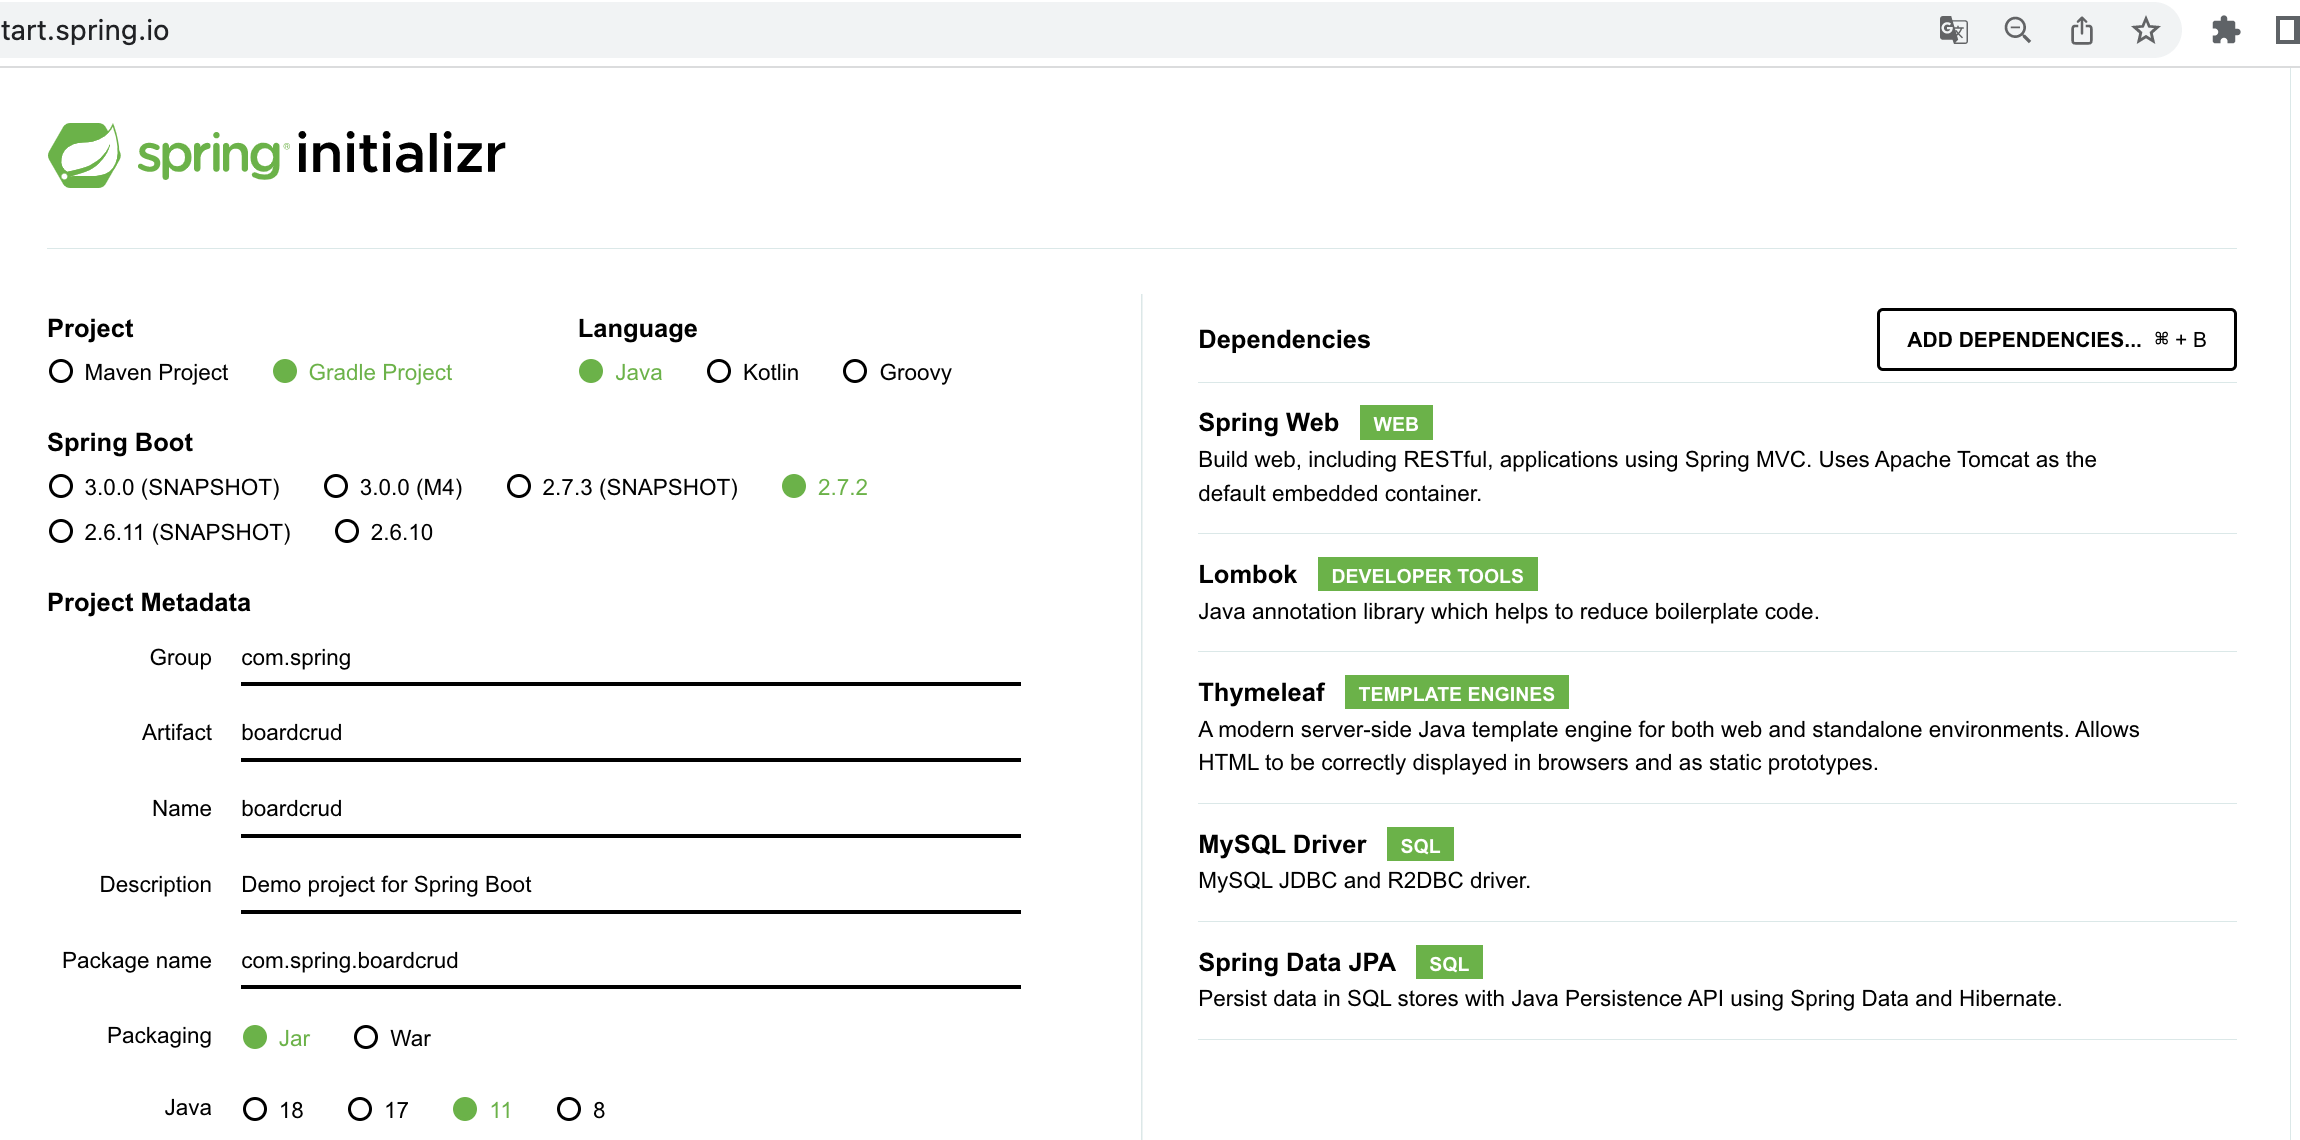The image size is (2300, 1140).
Task: Bookmark this page with the star icon
Action: pos(2146,30)
